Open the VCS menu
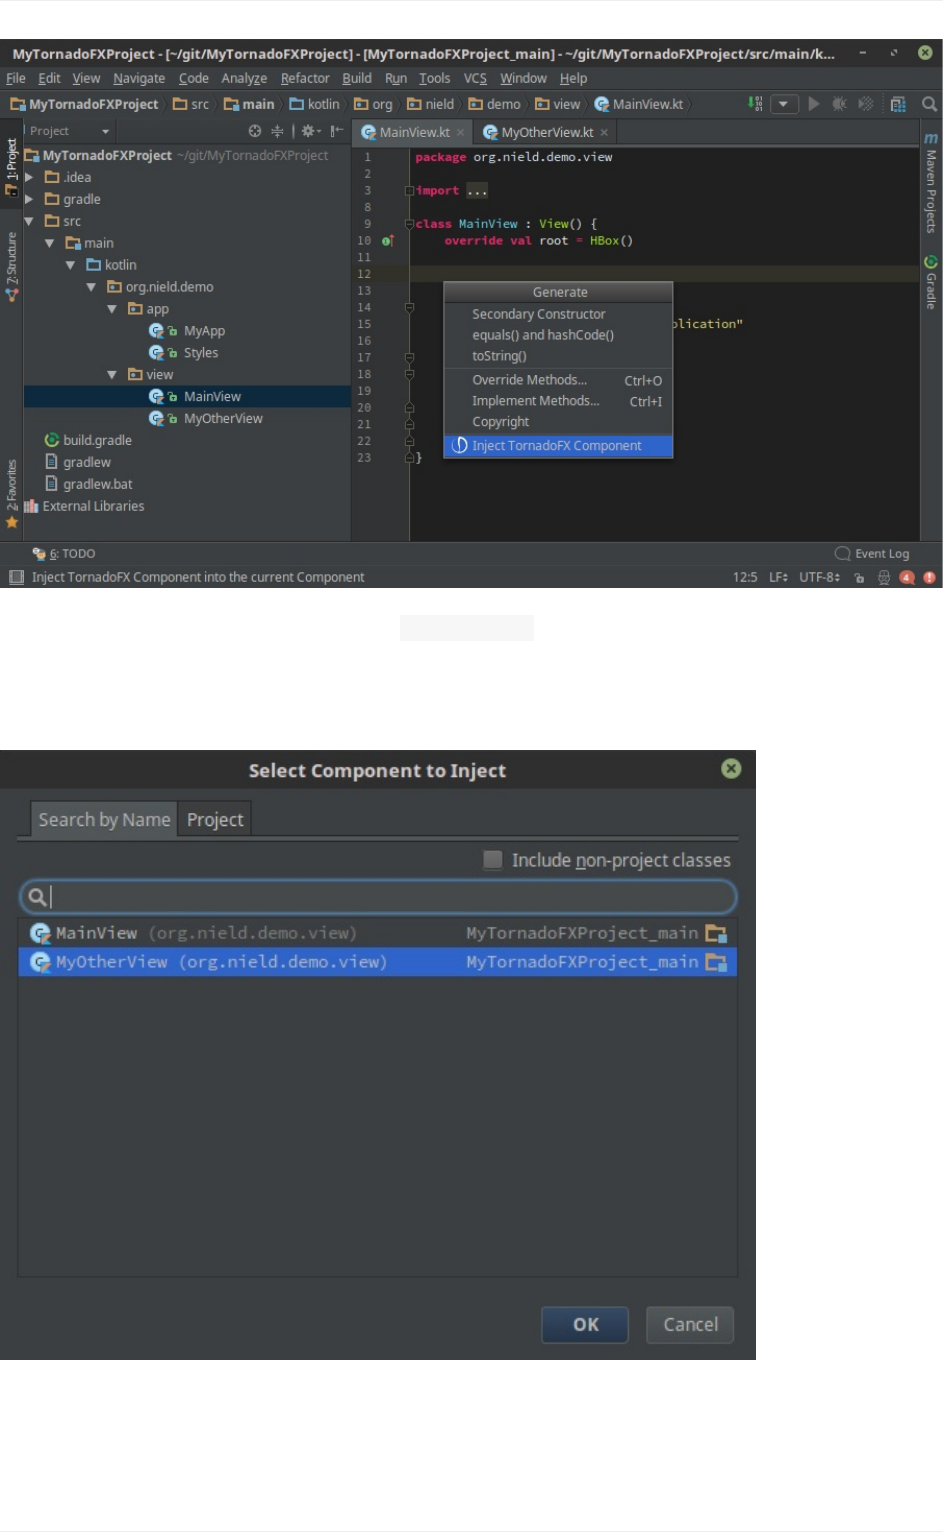Viewport: 943px width, 1532px height. [475, 78]
